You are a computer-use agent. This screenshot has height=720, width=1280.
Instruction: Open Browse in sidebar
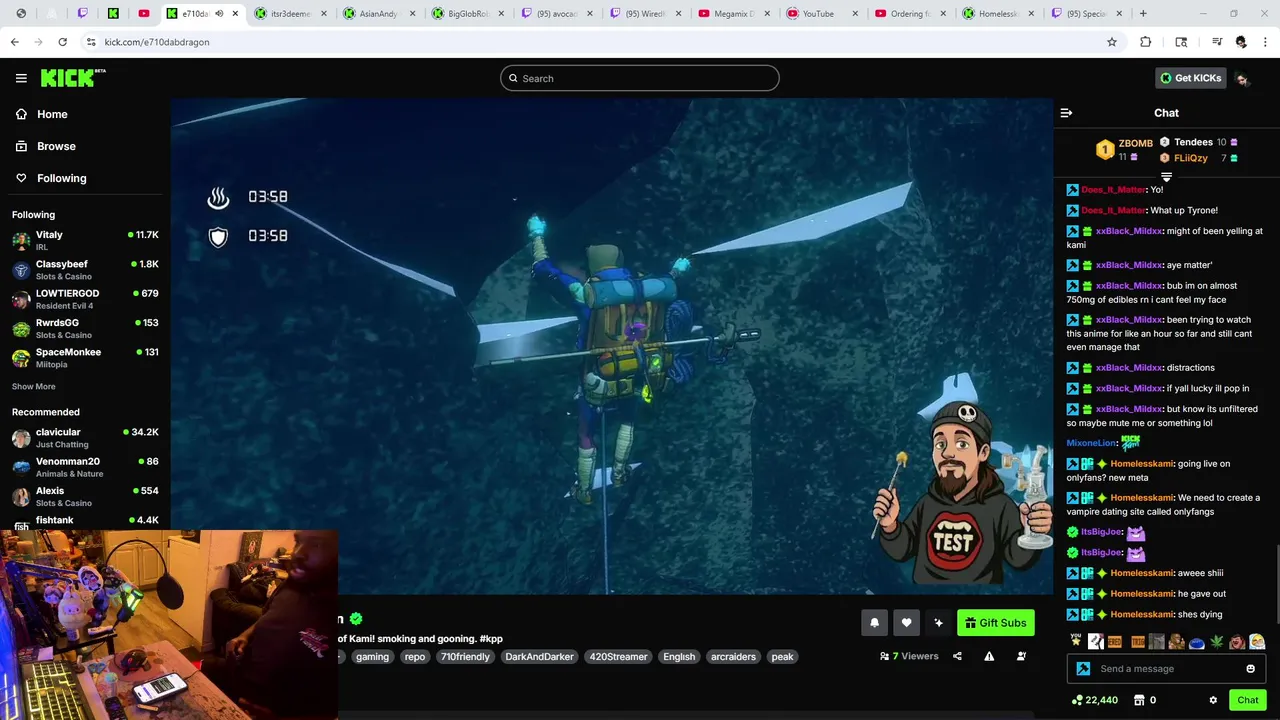[x=46, y=146]
